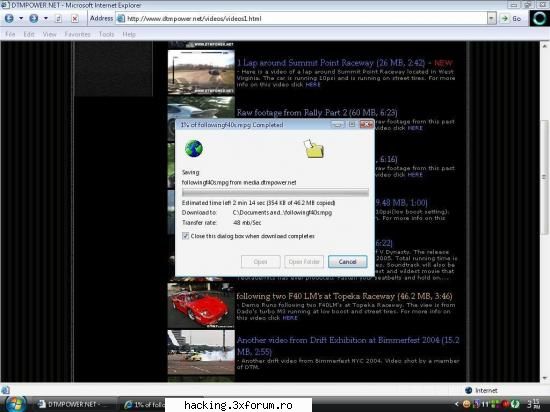Viewport: 550px width, 412px height.
Task: Open the Windows Start orb
Action: coord(15,404)
